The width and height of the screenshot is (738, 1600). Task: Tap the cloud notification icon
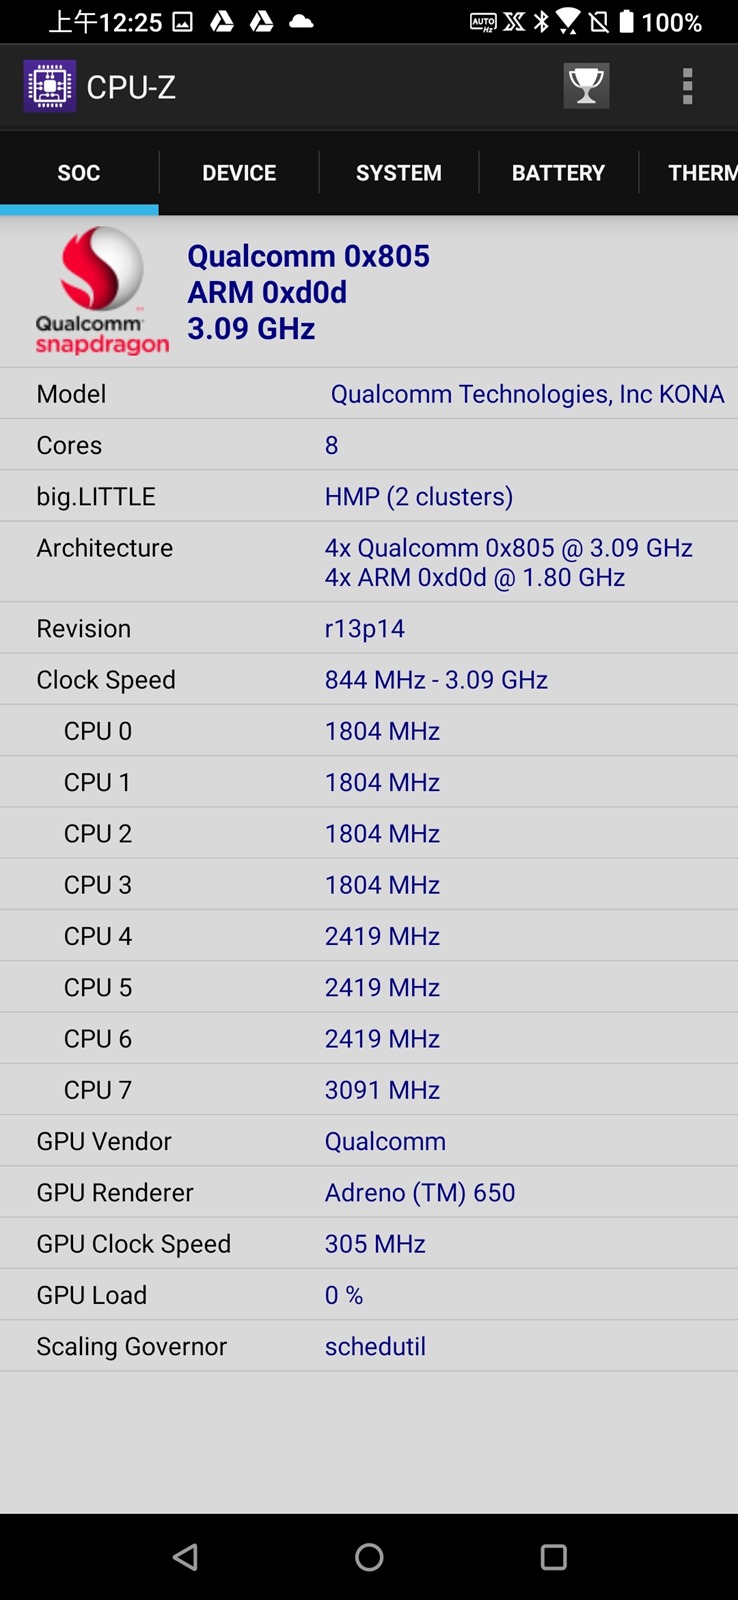coord(301,22)
